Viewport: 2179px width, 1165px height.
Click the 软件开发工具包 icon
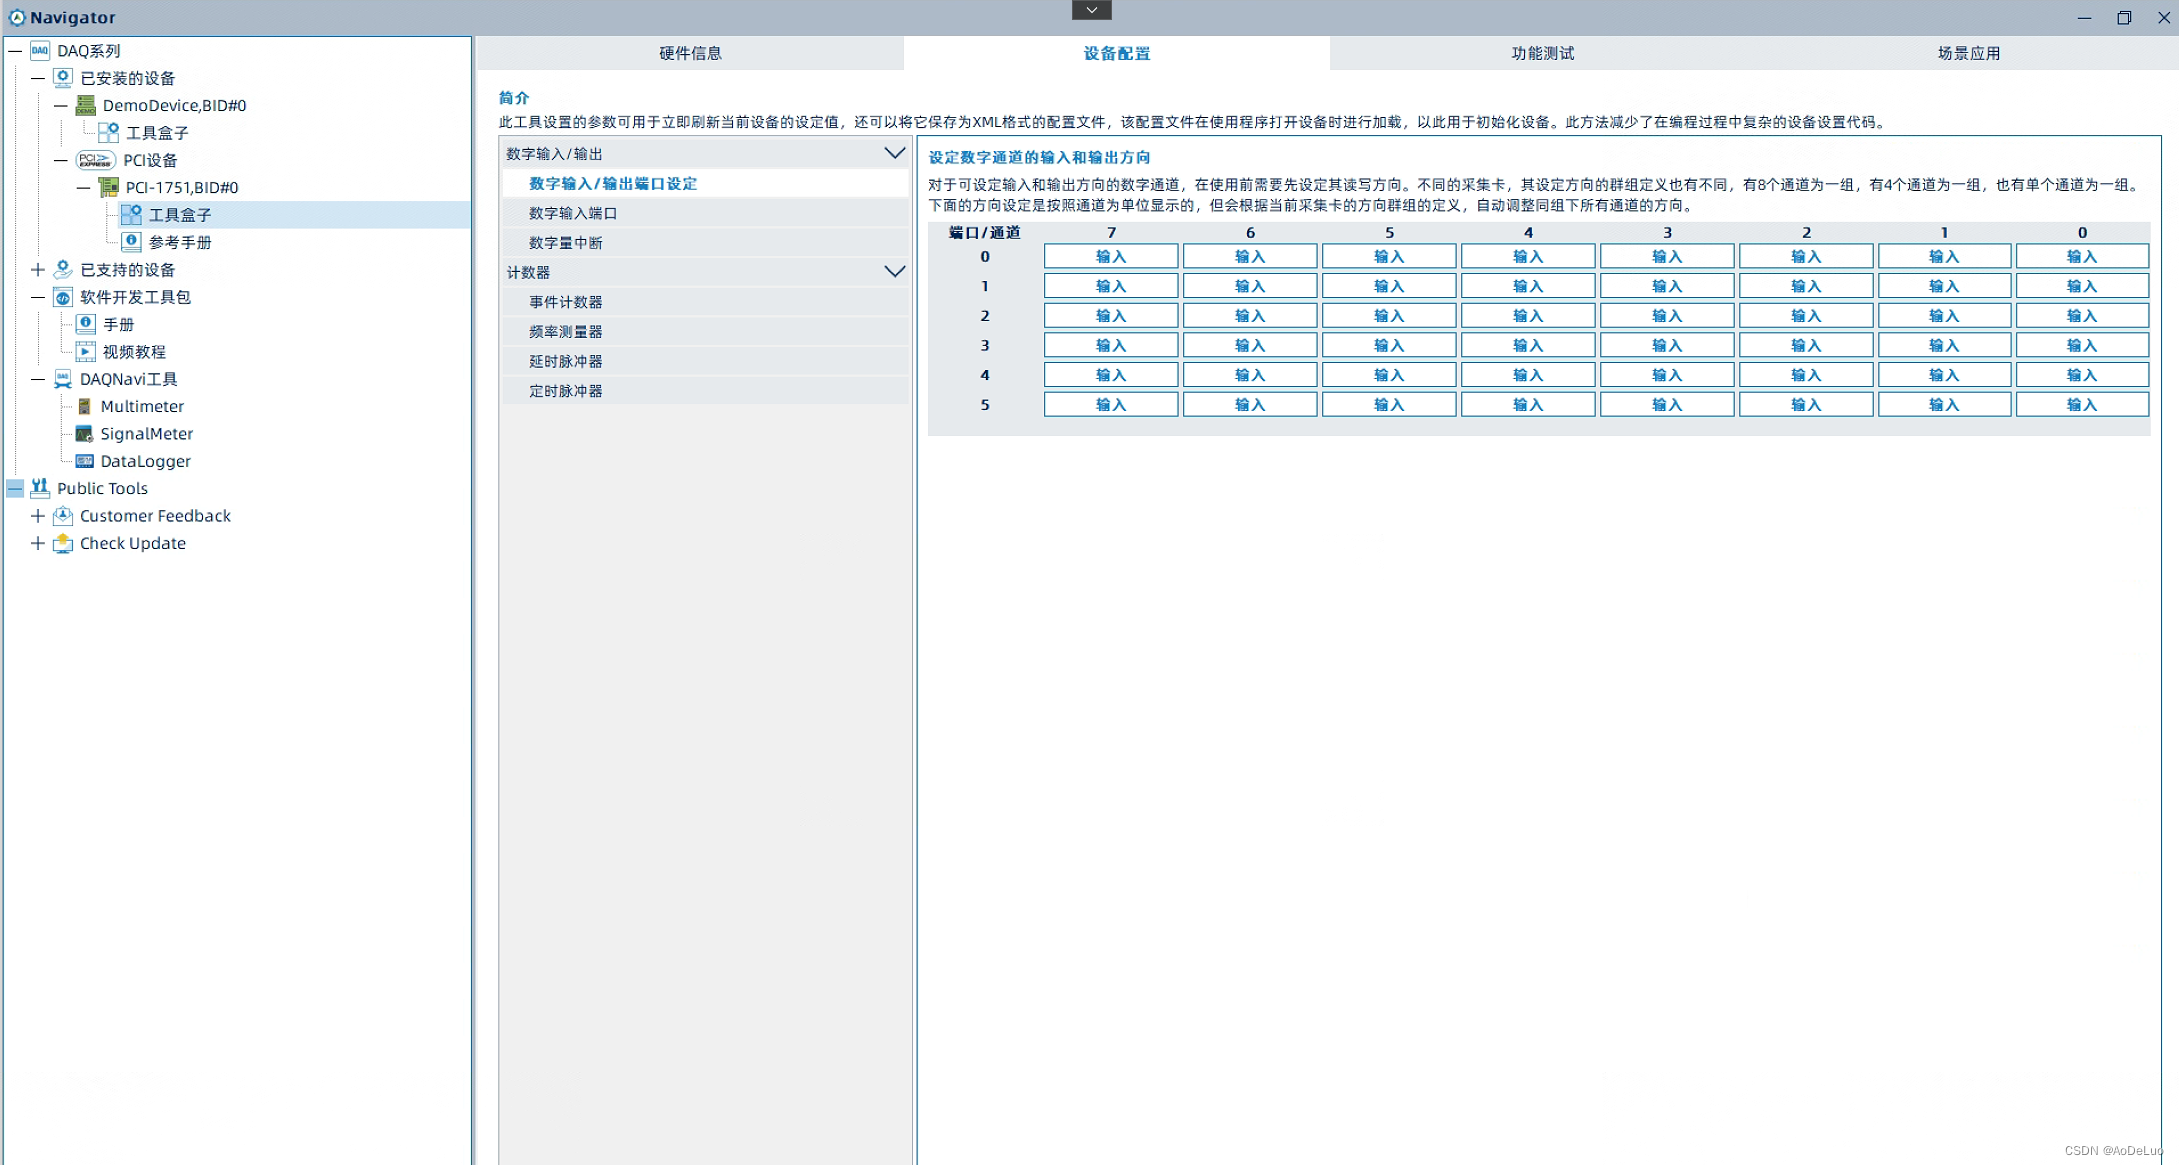[x=63, y=297]
